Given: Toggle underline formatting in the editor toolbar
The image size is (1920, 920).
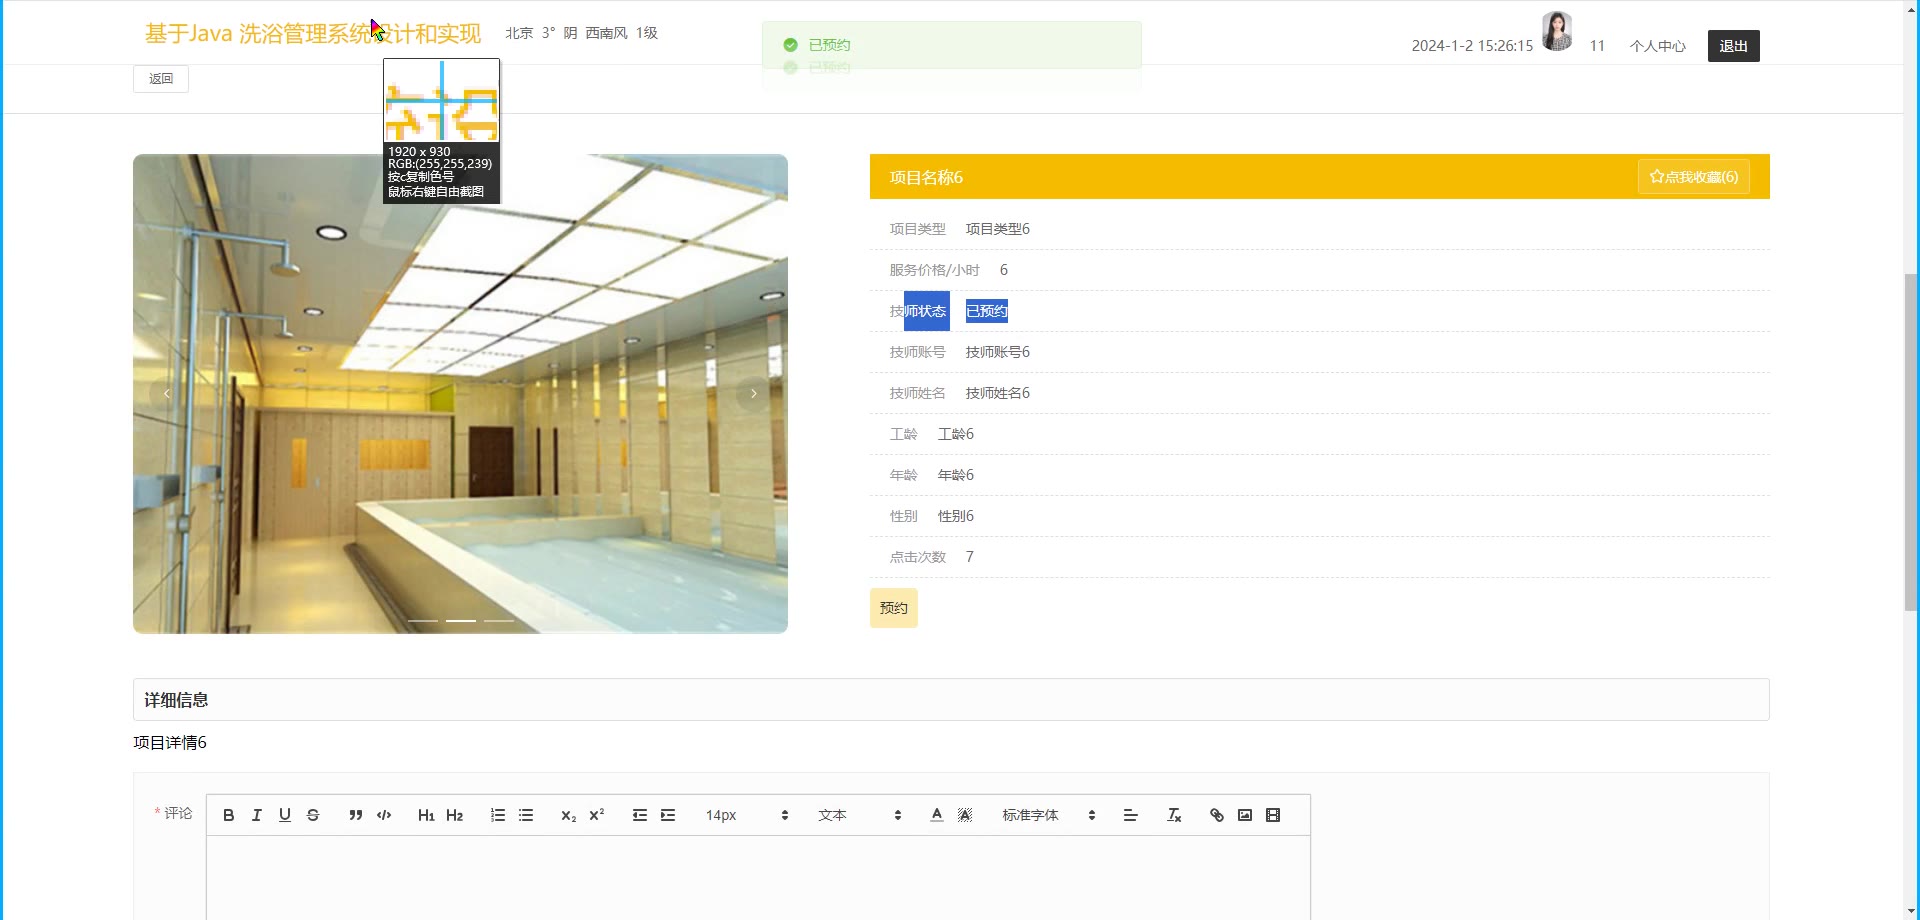Looking at the screenshot, I should point(285,815).
